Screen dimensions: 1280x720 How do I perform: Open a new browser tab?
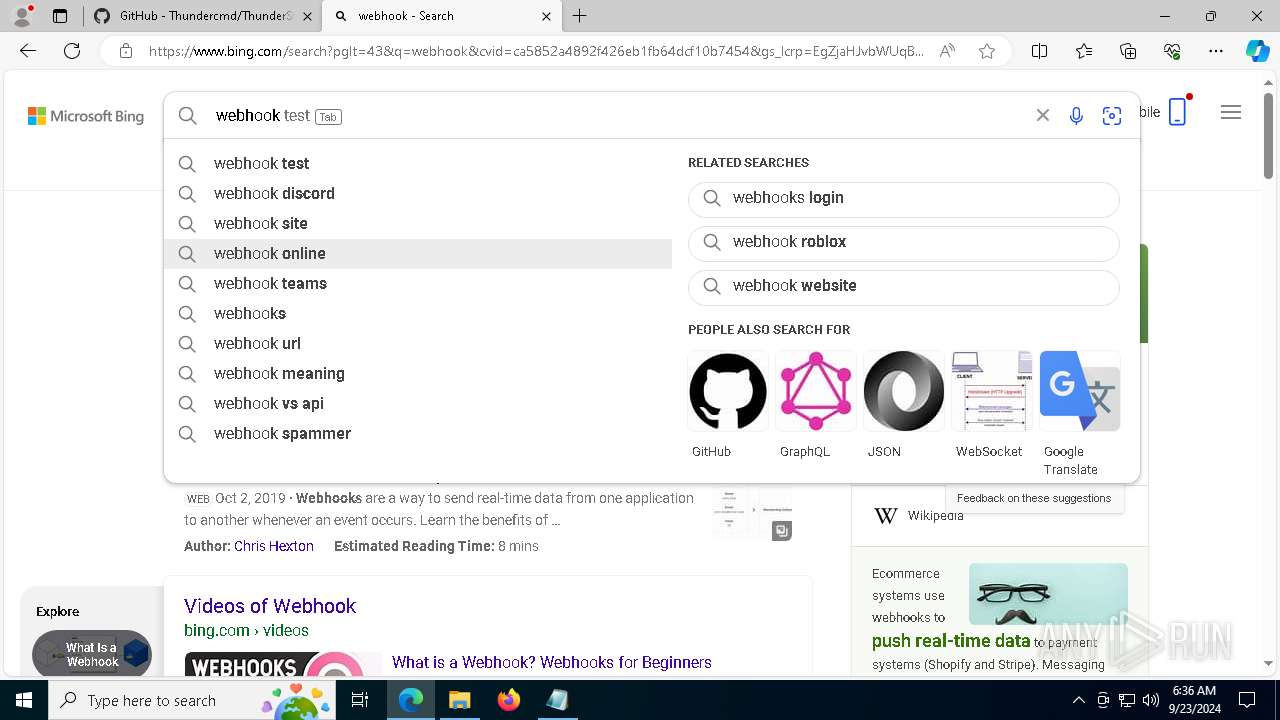pos(580,16)
